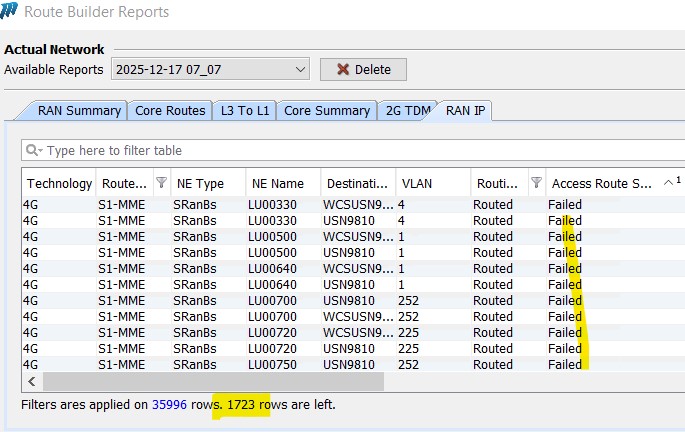Image resolution: width=685 pixels, height=432 pixels.
Task: Sort by the Technology column header
Action: click(x=59, y=183)
